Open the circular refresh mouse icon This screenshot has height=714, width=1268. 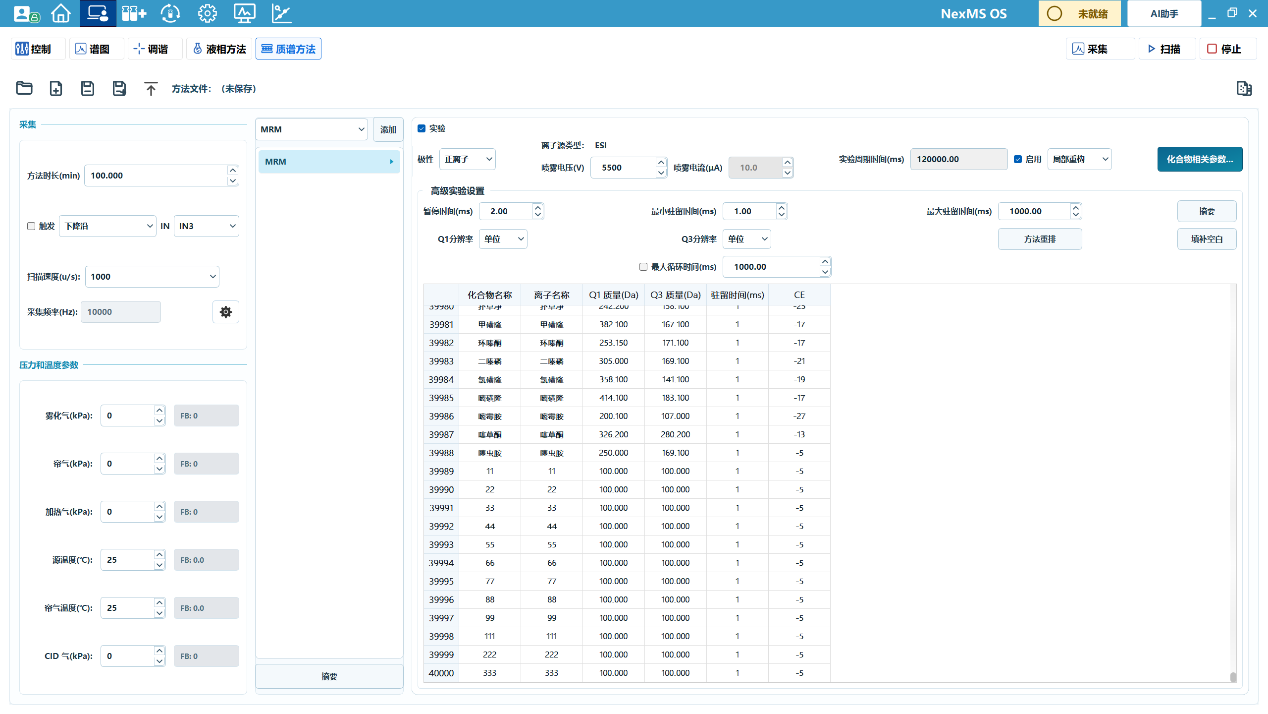click(x=171, y=14)
